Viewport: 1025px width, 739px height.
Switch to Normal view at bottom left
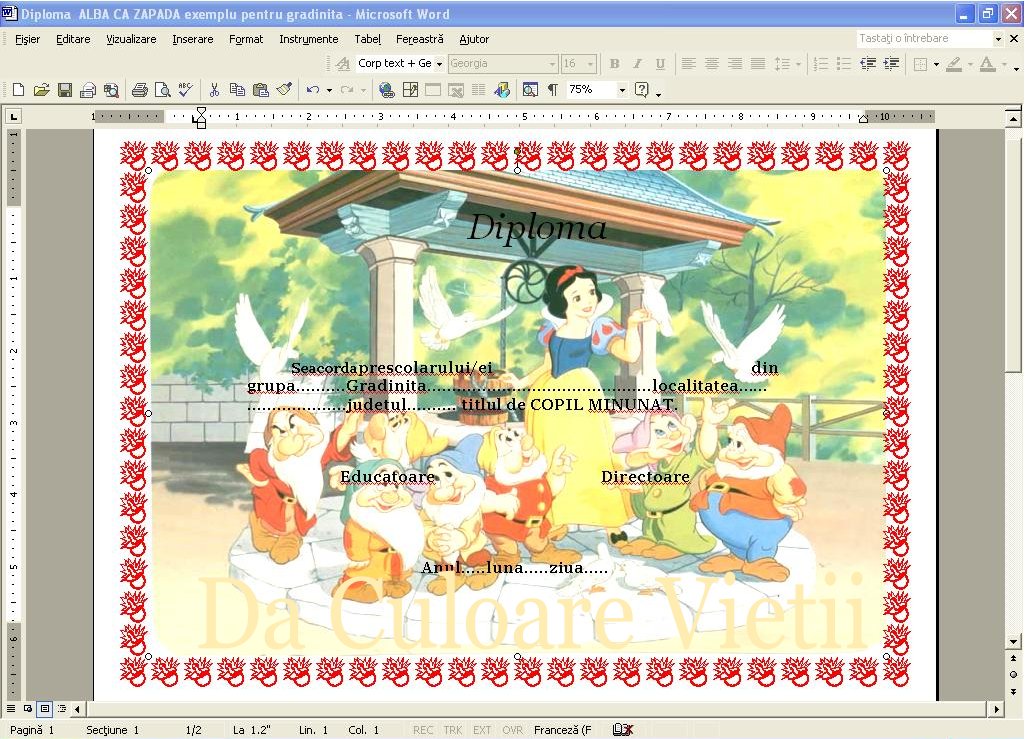point(11,708)
